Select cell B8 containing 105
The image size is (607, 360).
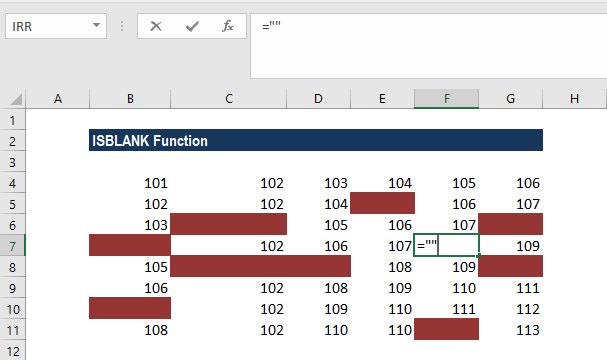130,266
